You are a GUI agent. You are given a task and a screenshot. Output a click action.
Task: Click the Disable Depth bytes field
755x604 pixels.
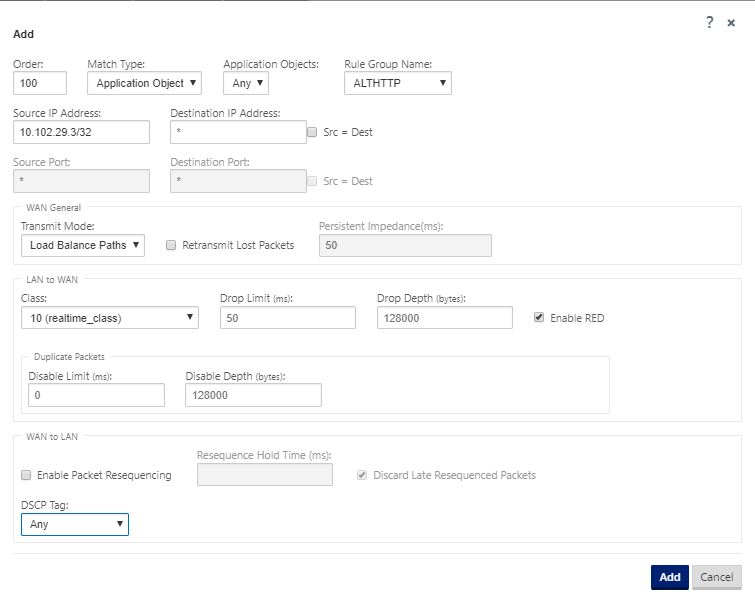click(253, 395)
